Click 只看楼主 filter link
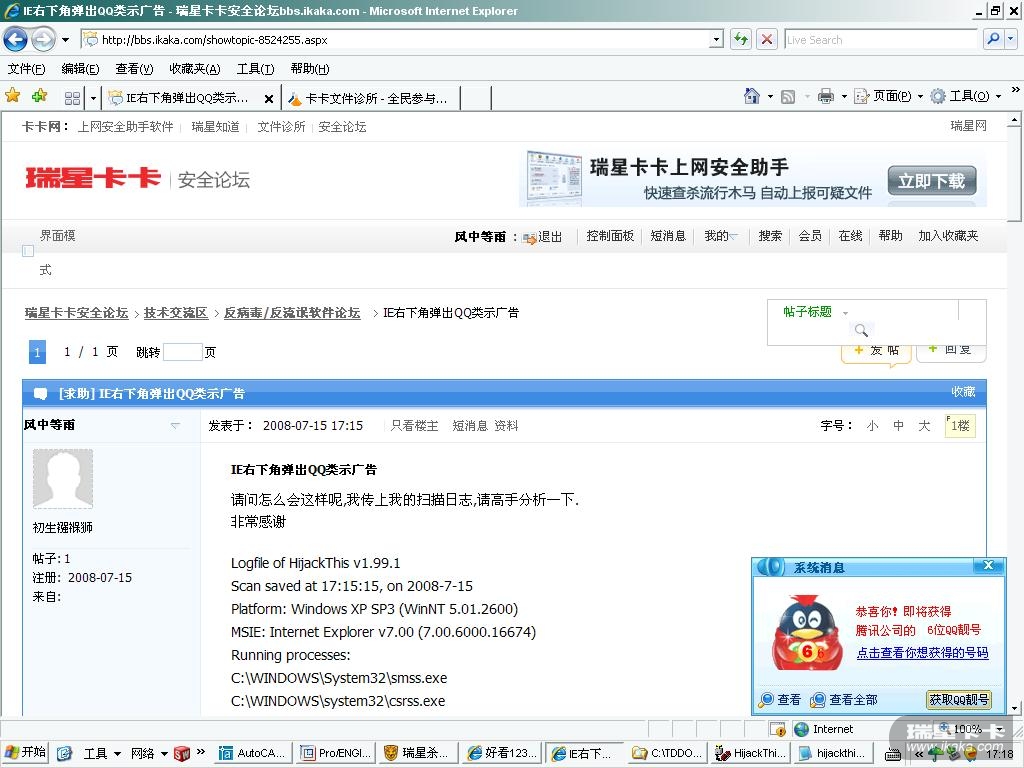This screenshot has height=768, width=1024. [x=414, y=426]
